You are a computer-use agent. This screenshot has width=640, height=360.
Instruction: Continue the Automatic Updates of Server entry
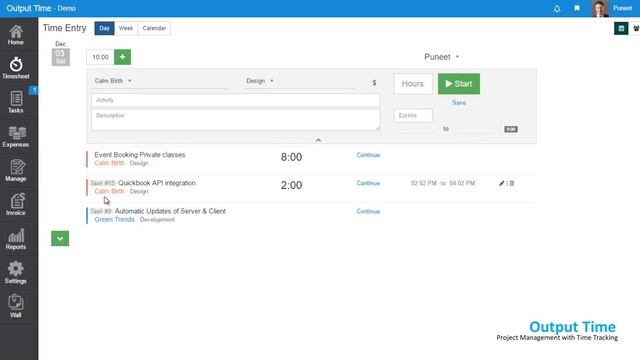pos(368,211)
